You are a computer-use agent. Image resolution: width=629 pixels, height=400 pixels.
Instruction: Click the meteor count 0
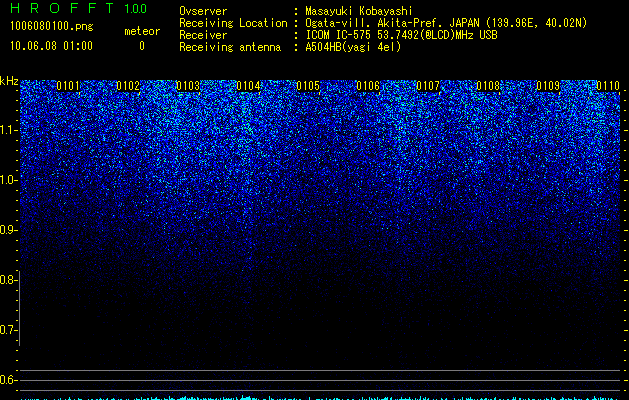pyautogui.click(x=142, y=46)
